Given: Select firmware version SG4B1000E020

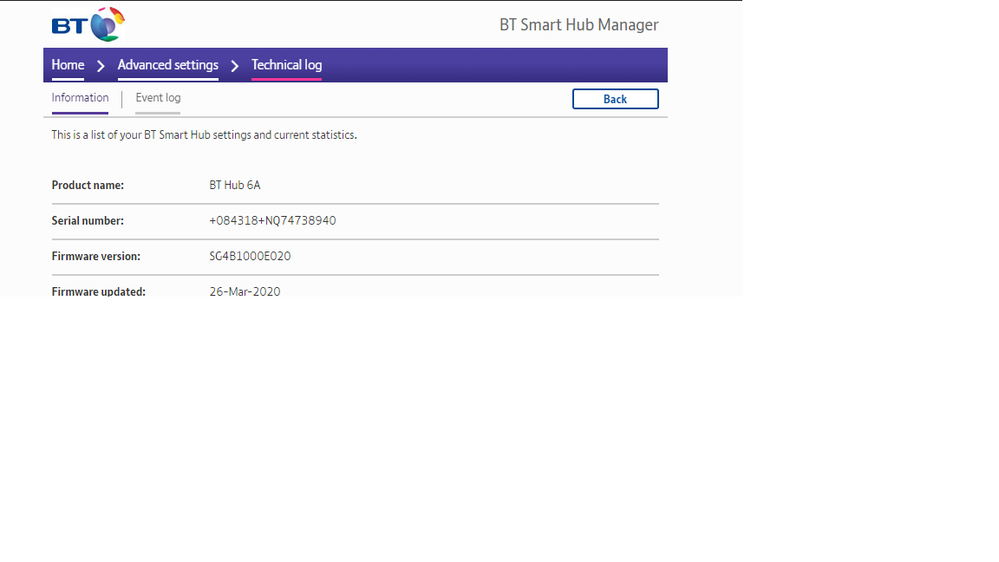Looking at the screenshot, I should (250, 257).
